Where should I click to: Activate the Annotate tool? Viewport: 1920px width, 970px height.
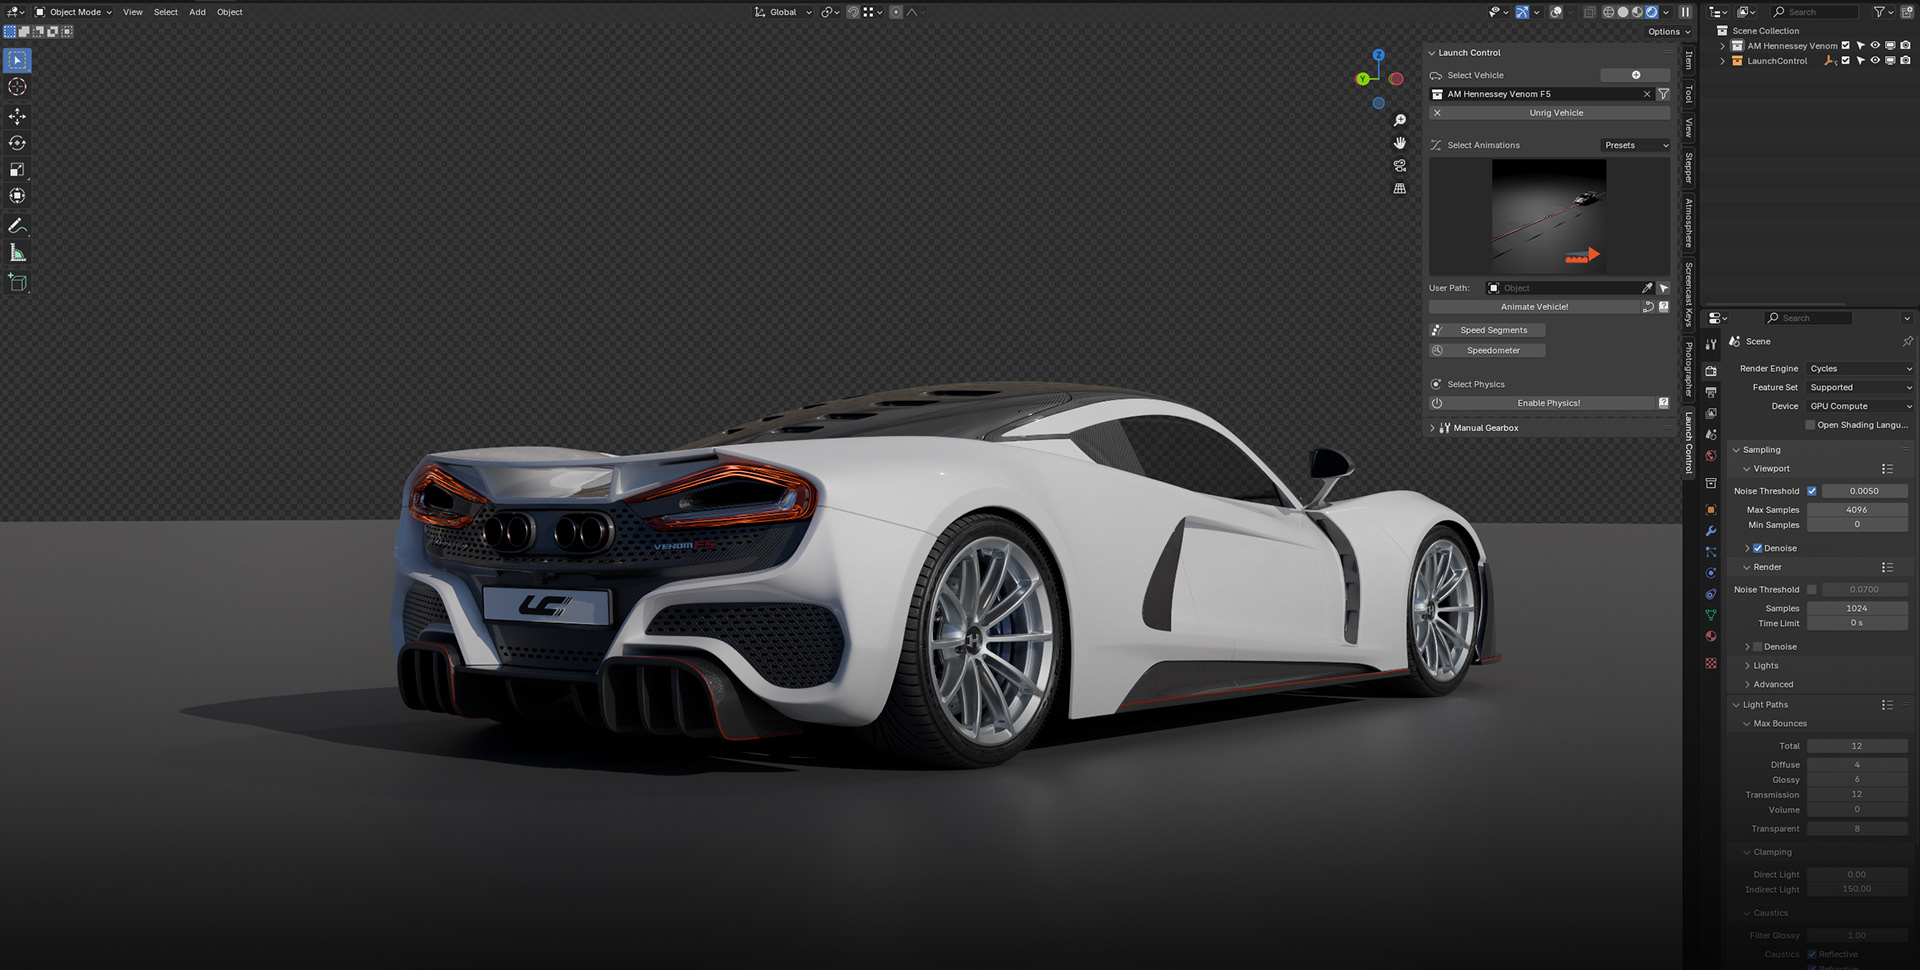coord(17,226)
